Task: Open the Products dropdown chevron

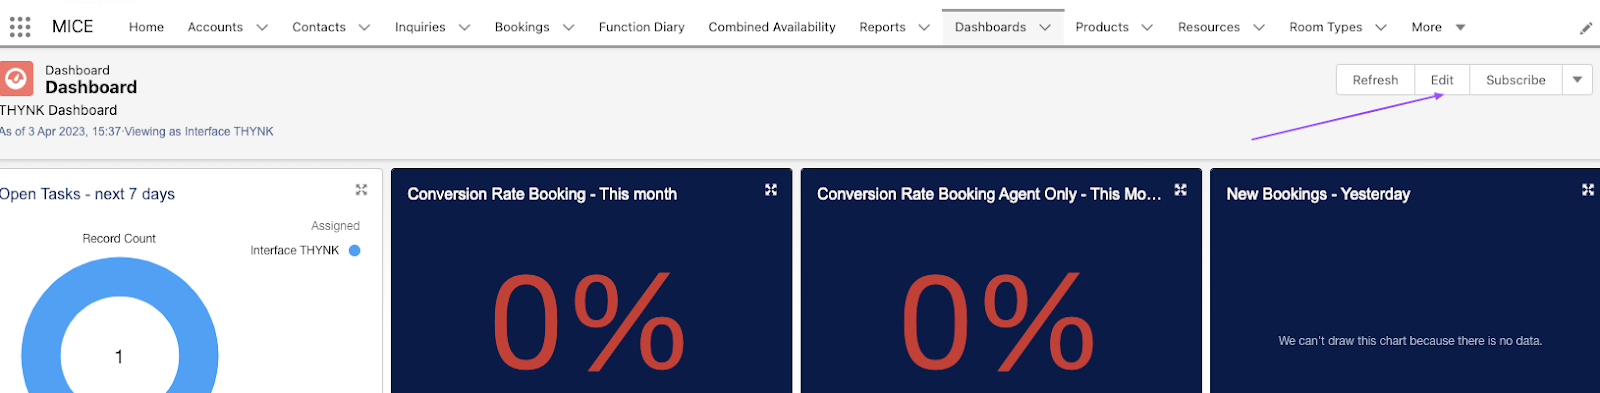Action: point(1147,28)
